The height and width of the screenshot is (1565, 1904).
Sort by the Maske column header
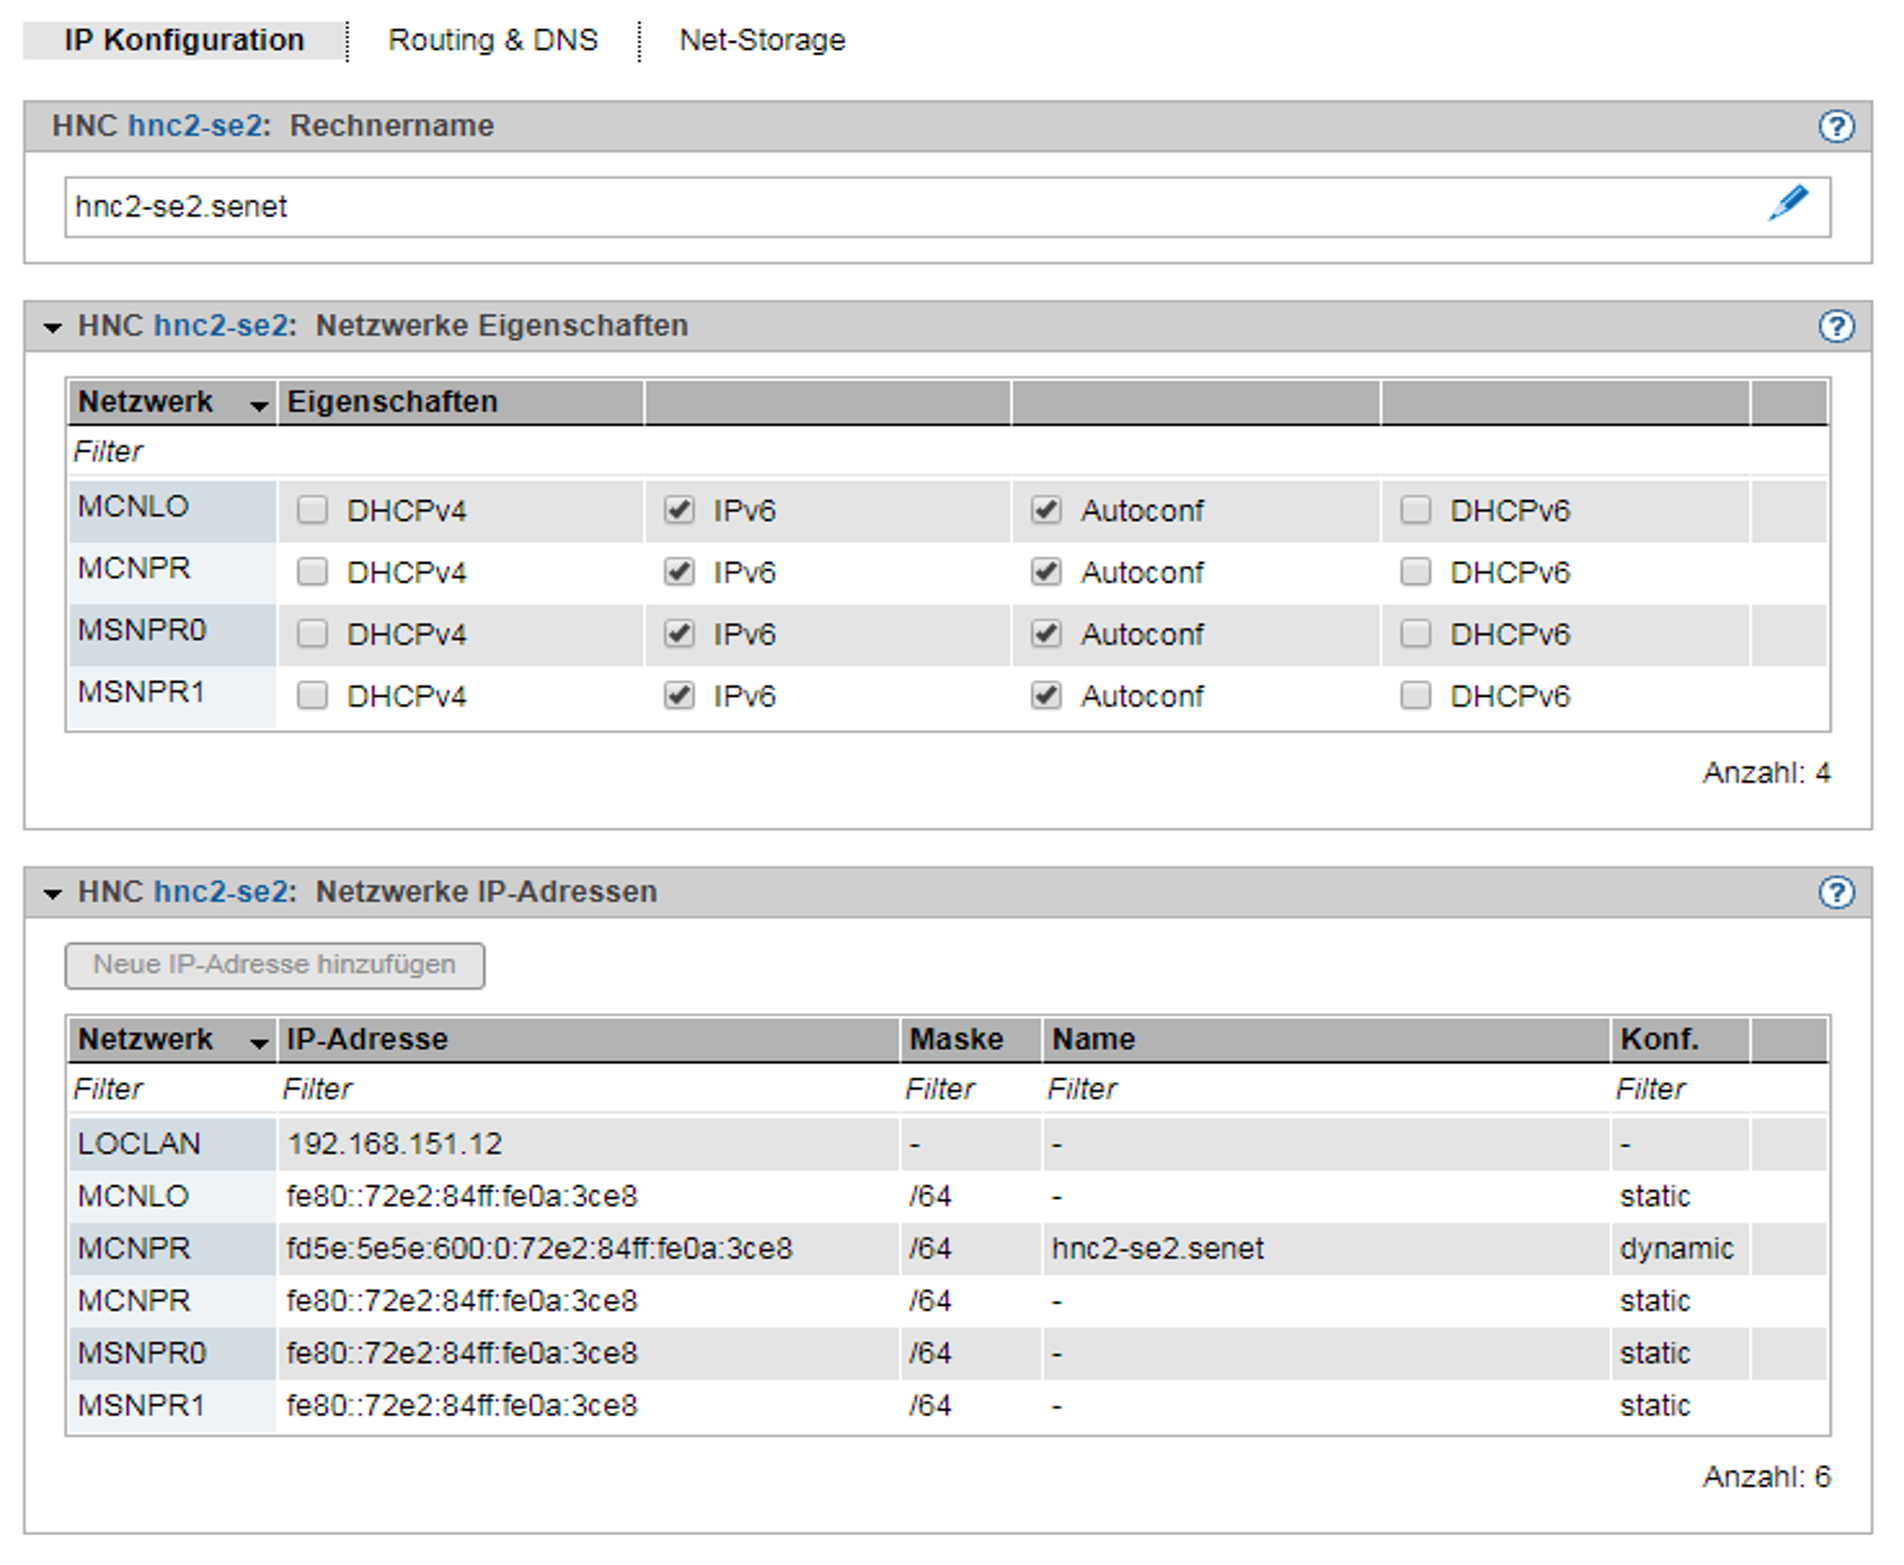coord(970,1039)
